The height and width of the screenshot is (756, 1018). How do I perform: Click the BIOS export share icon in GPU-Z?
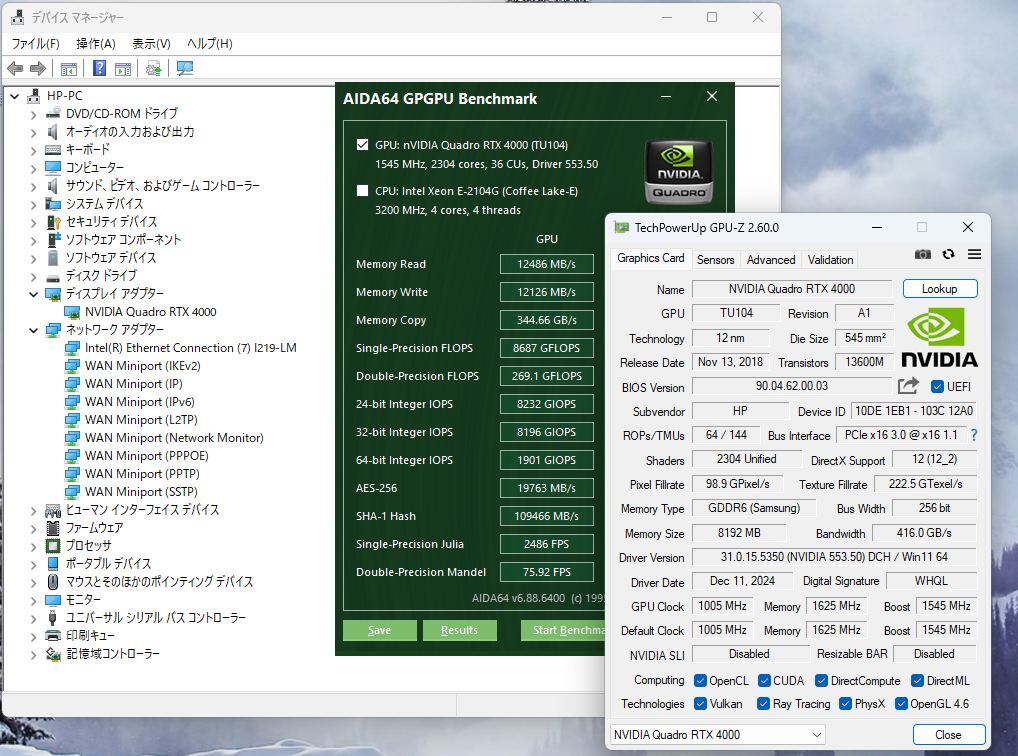908,386
